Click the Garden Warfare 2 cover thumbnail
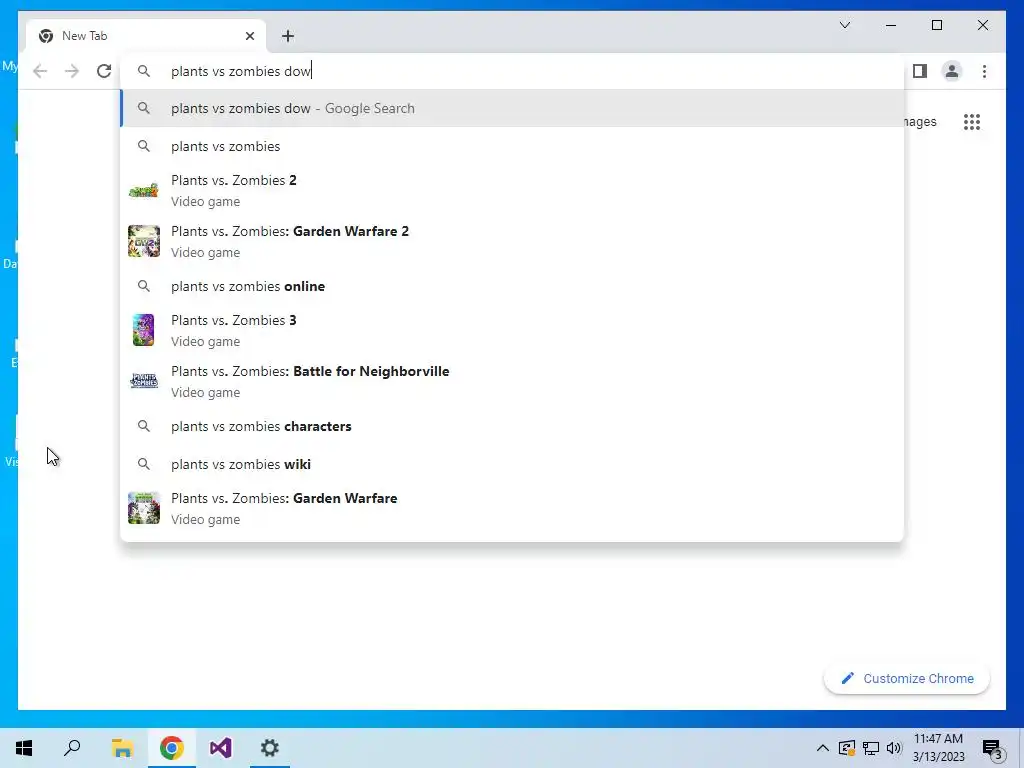 pos(144,241)
